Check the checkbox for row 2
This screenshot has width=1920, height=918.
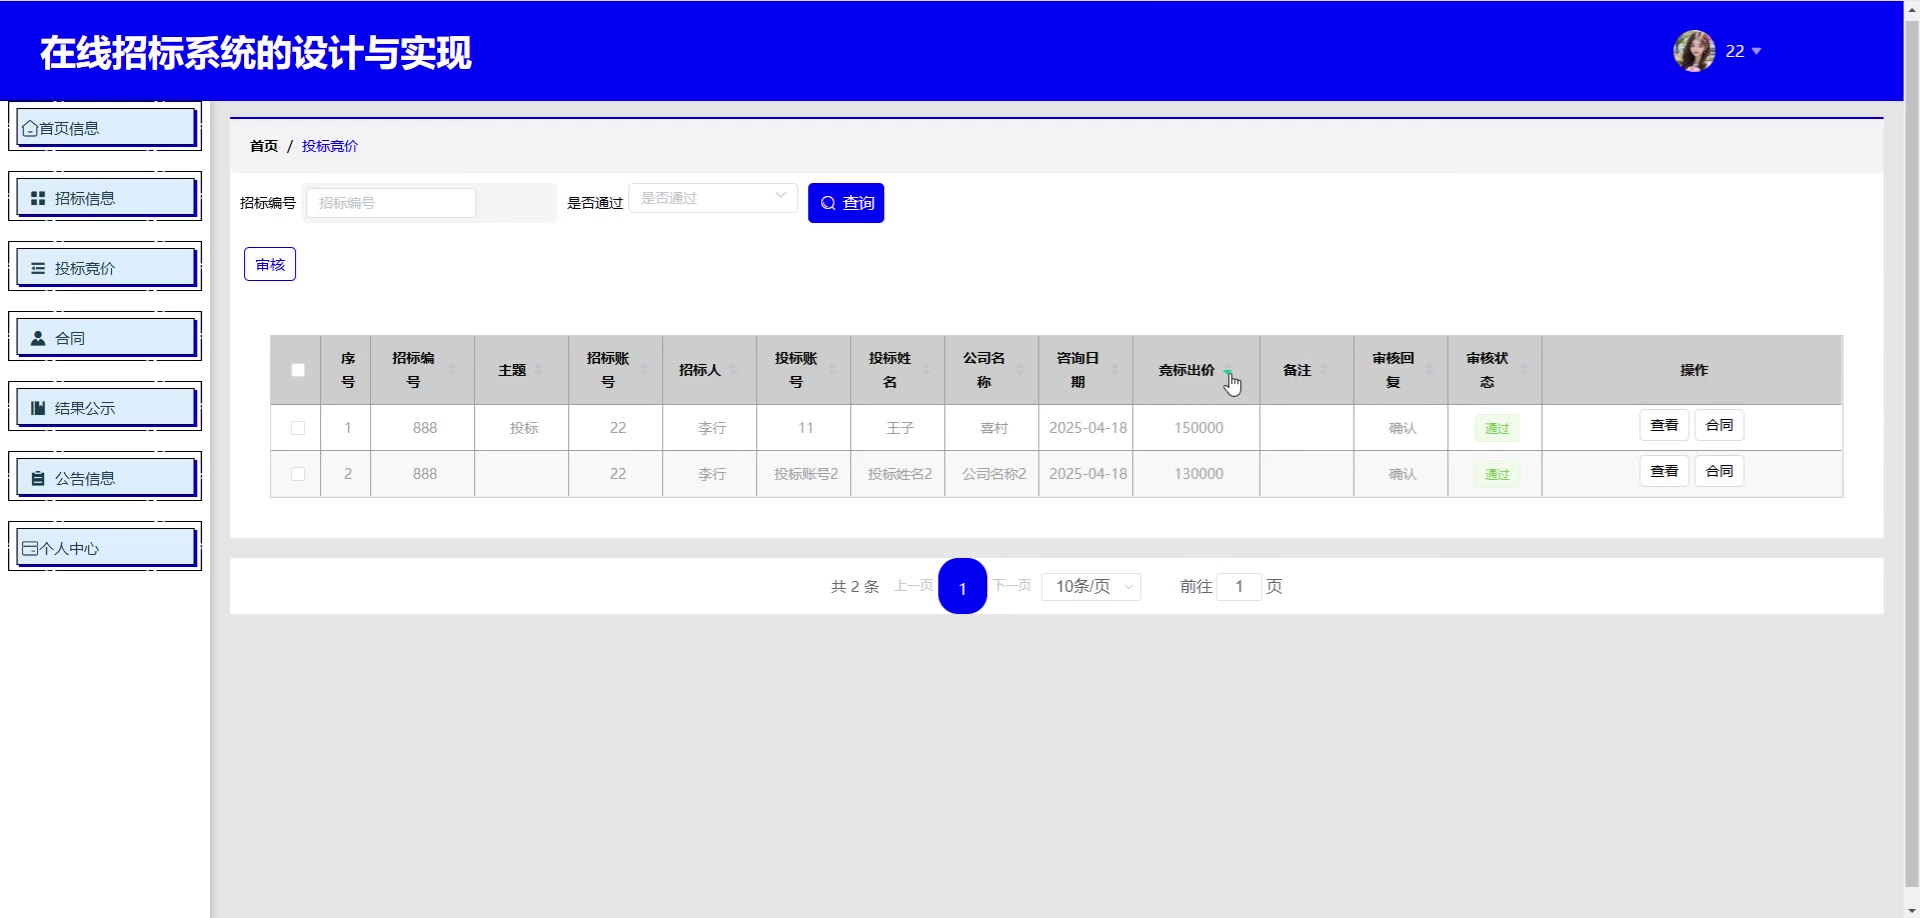[x=298, y=474]
